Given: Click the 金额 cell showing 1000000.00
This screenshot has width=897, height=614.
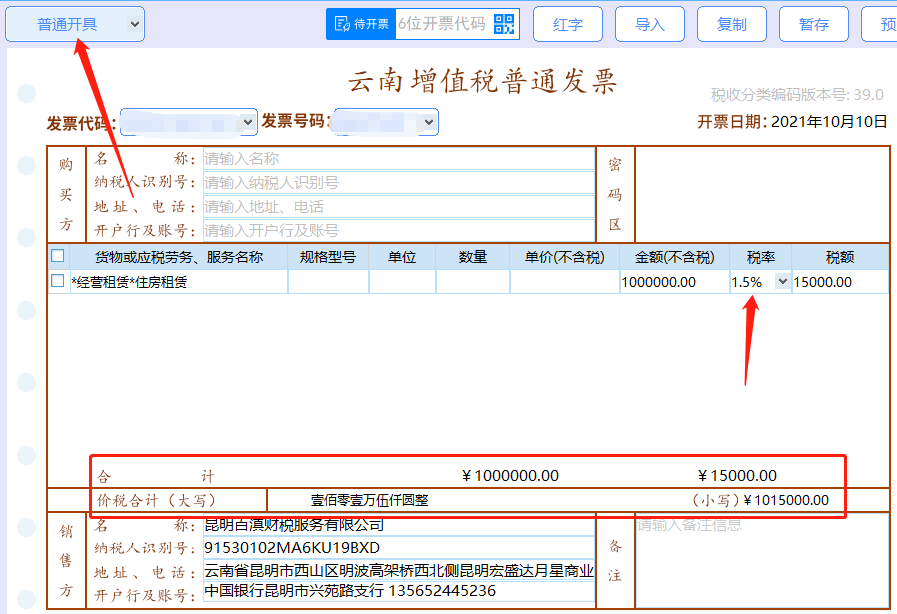Looking at the screenshot, I should pos(674,282).
